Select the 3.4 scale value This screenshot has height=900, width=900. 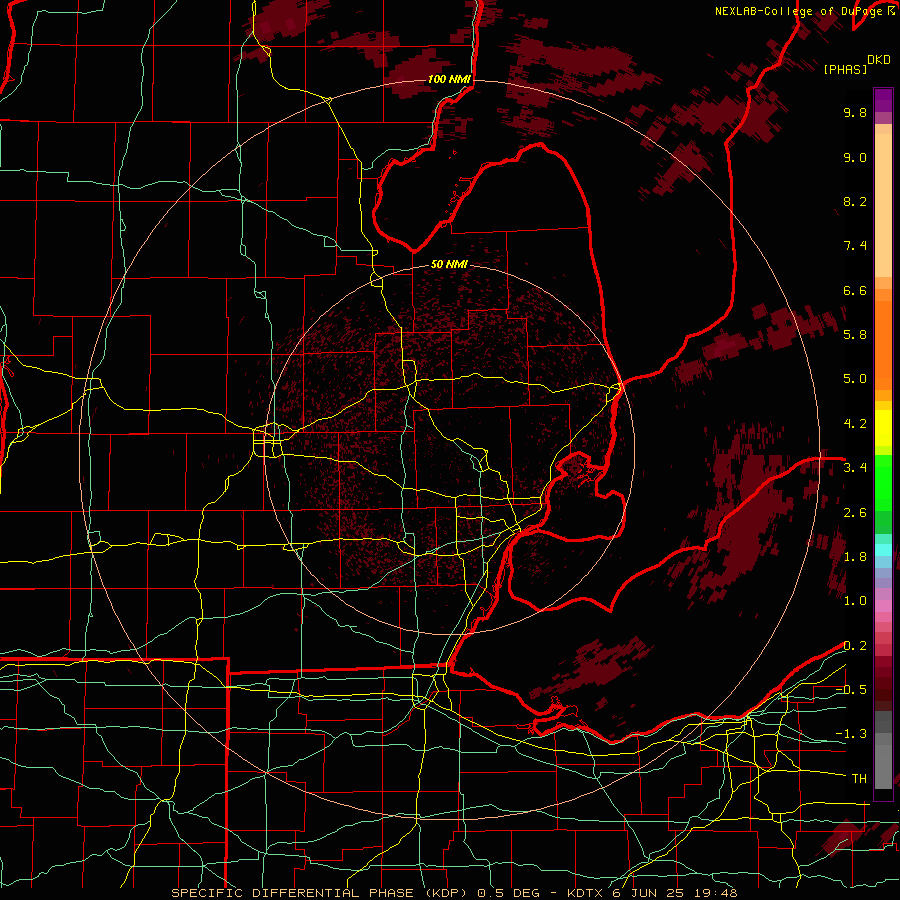point(855,468)
